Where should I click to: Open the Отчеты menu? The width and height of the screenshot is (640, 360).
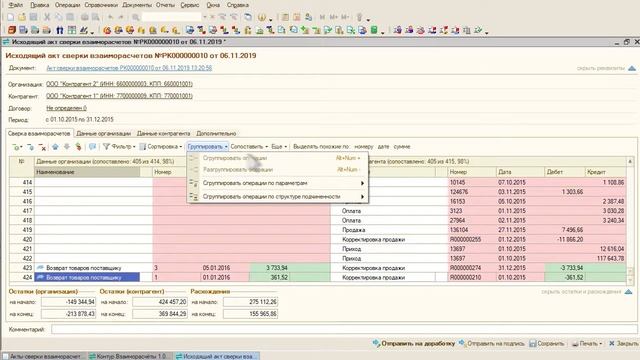pyautogui.click(x=165, y=5)
